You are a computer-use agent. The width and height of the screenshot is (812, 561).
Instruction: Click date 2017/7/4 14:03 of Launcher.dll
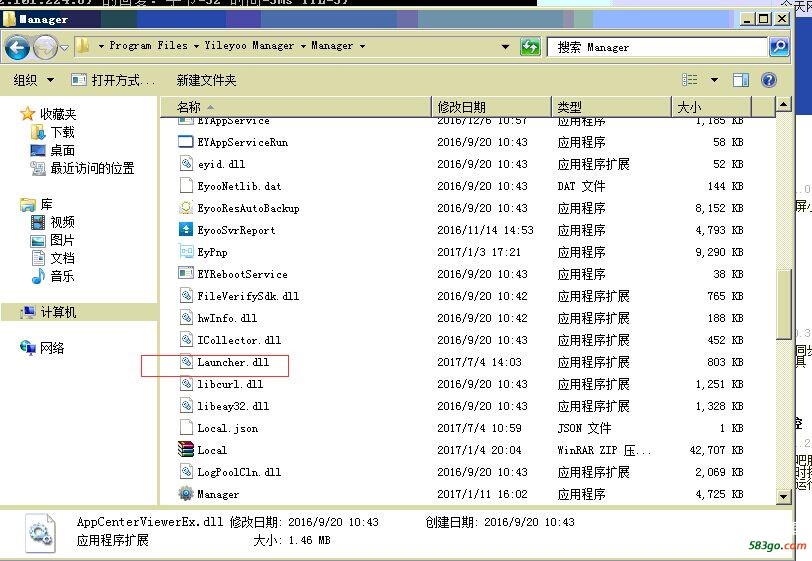(x=479, y=362)
